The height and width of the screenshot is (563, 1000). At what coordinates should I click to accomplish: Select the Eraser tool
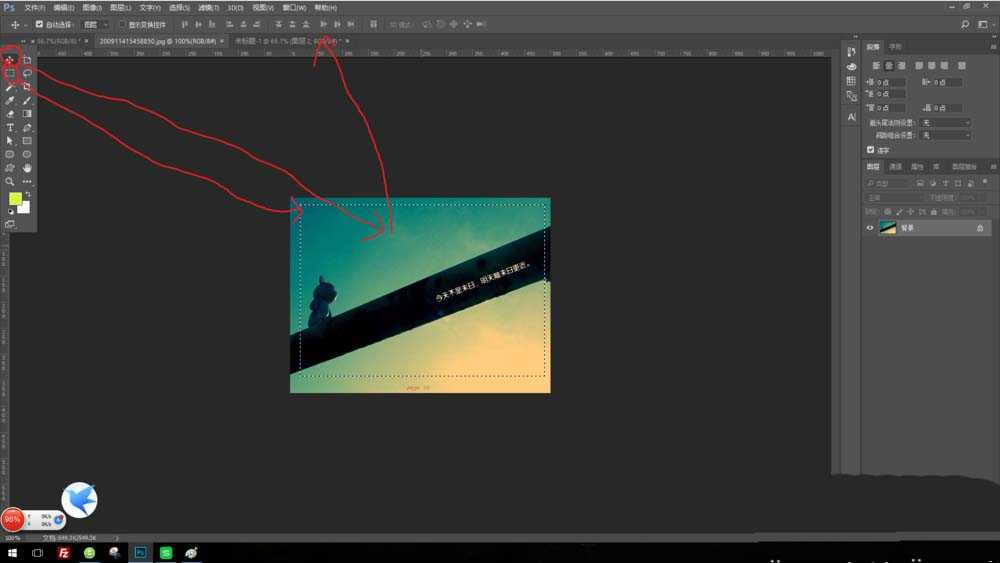point(10,114)
